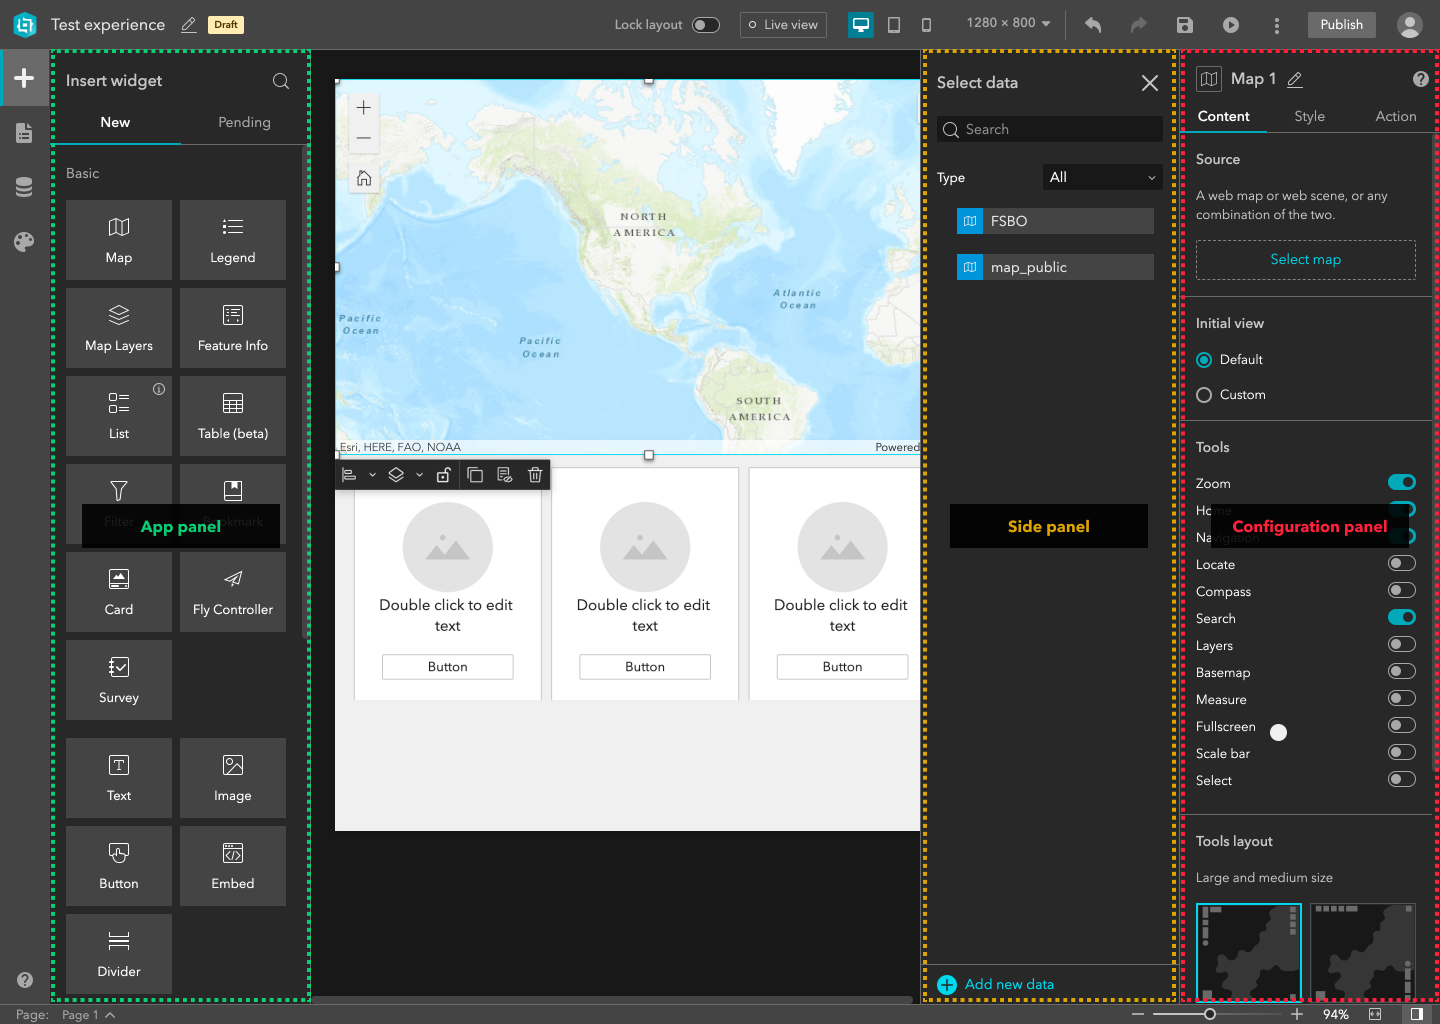The height and width of the screenshot is (1024, 1440).
Task: Enable the Lock layout toggle
Action: pos(706,23)
